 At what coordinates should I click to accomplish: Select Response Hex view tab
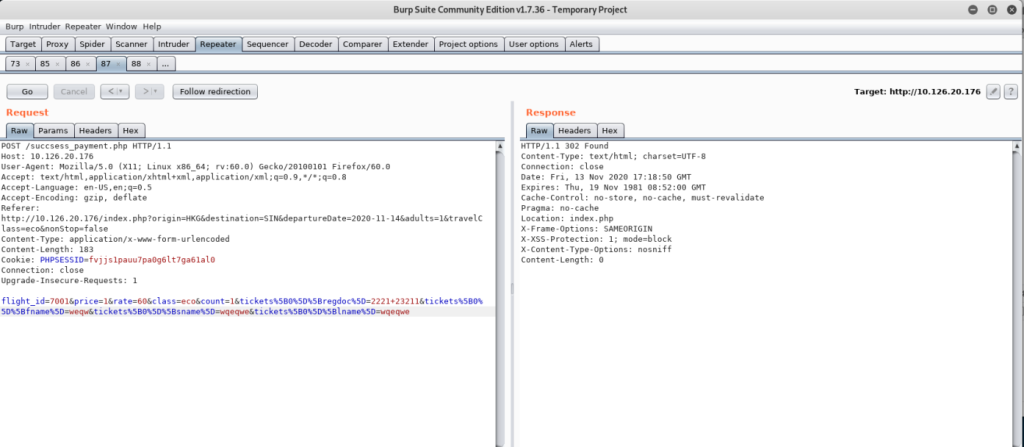[x=610, y=131]
